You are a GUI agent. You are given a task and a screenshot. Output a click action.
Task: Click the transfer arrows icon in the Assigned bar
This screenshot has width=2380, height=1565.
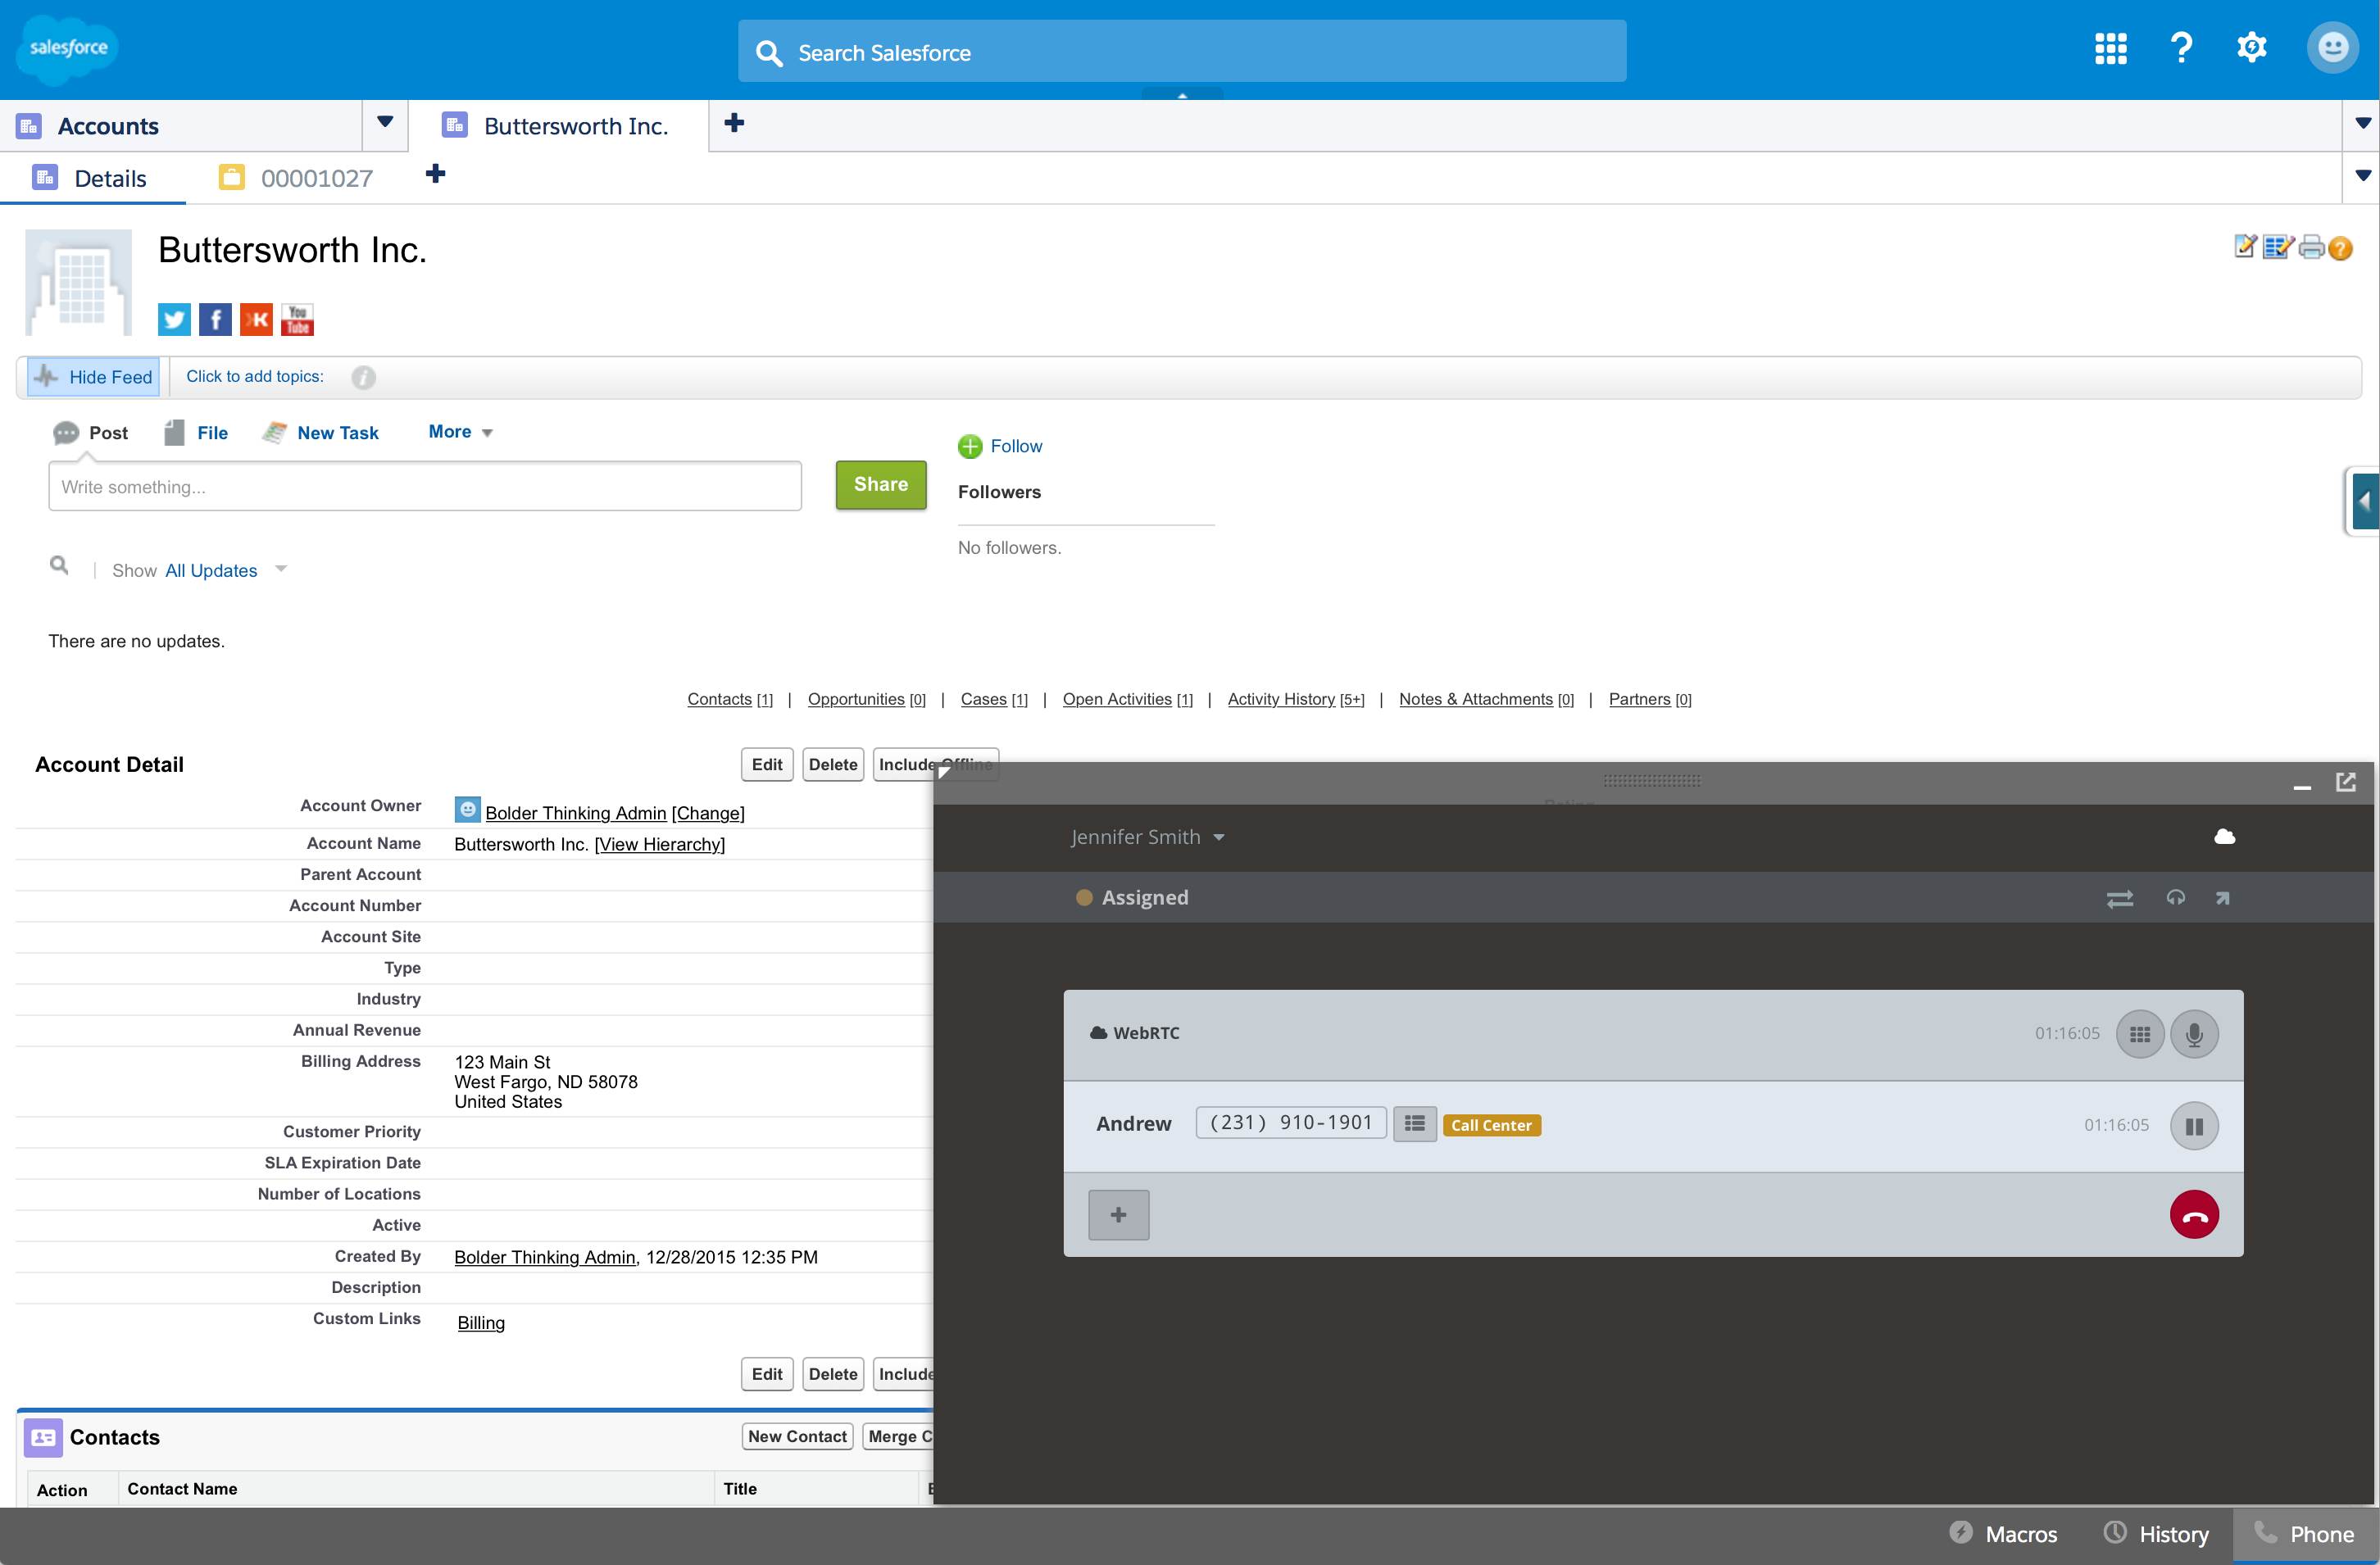point(2119,898)
